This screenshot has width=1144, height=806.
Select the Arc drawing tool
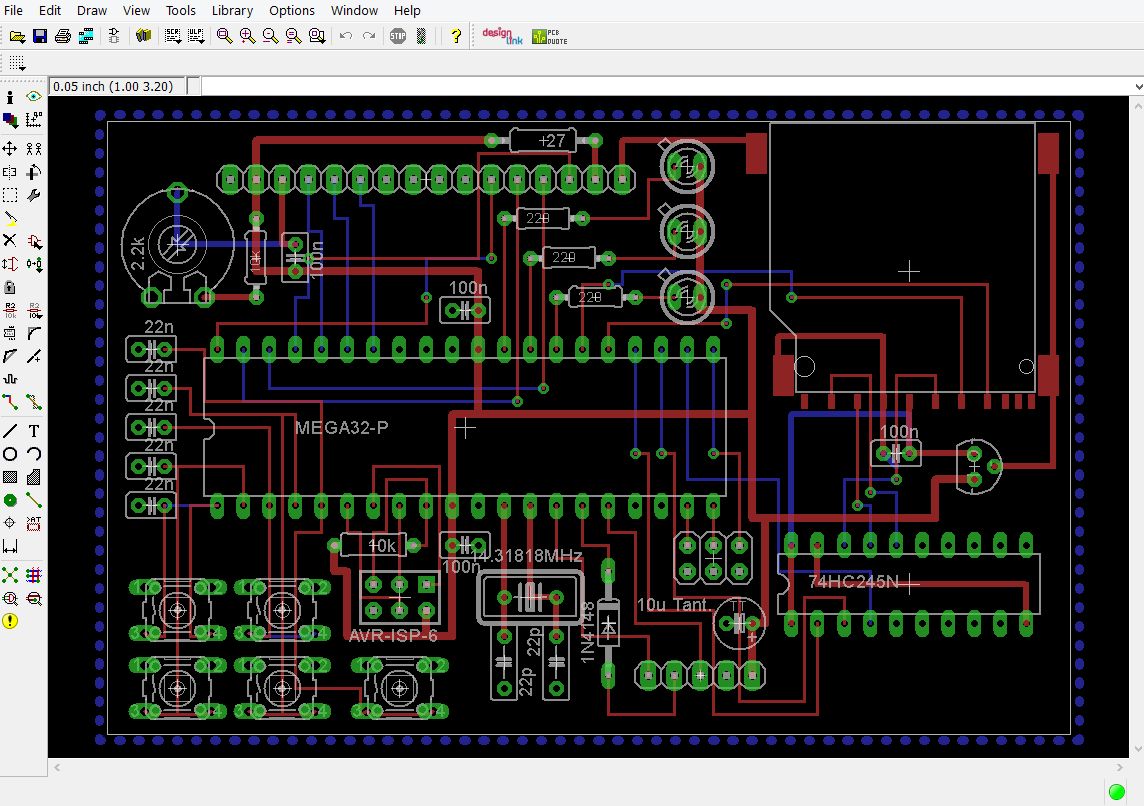(34, 454)
